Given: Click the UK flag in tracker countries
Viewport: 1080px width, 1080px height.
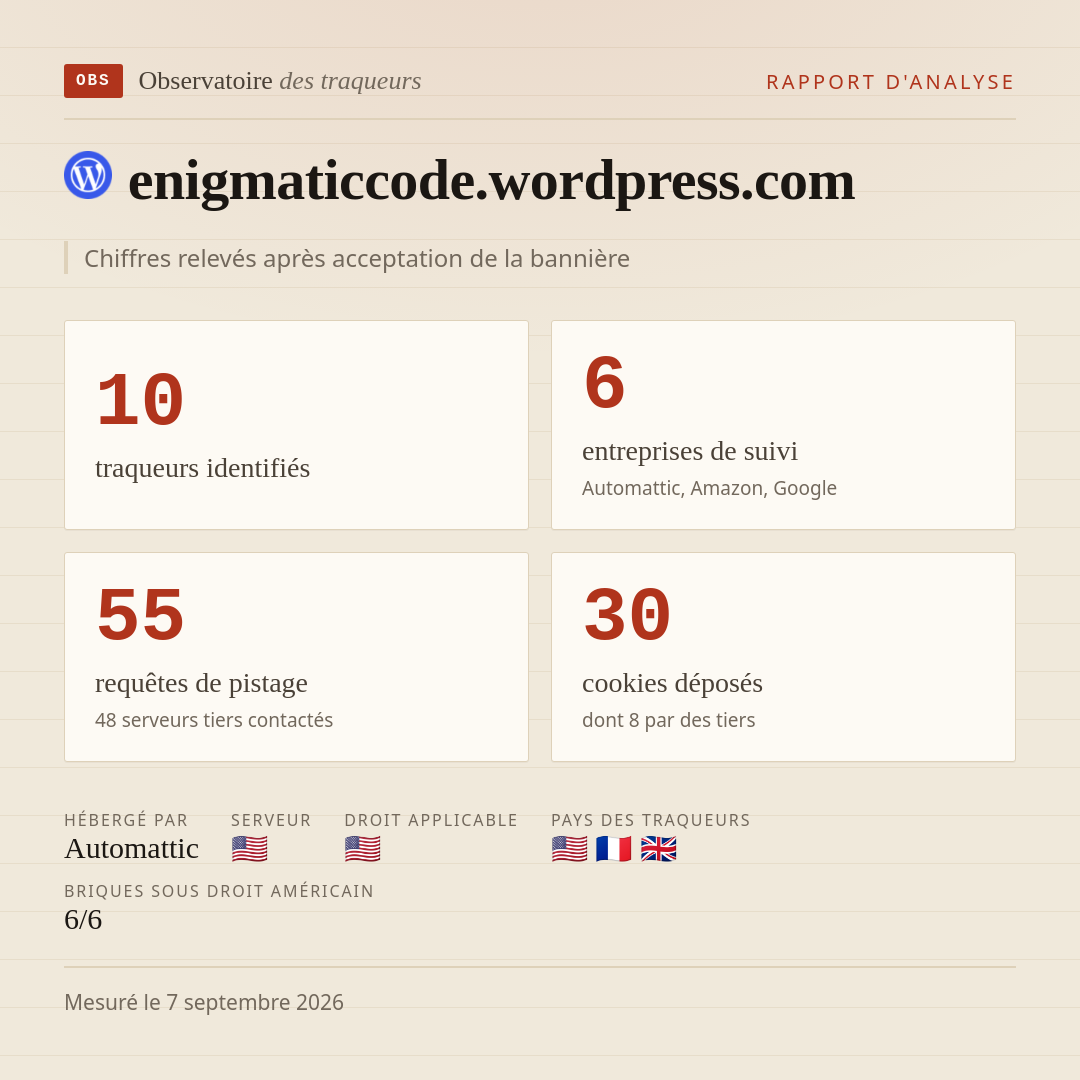Looking at the screenshot, I should pyautogui.click(x=658, y=849).
